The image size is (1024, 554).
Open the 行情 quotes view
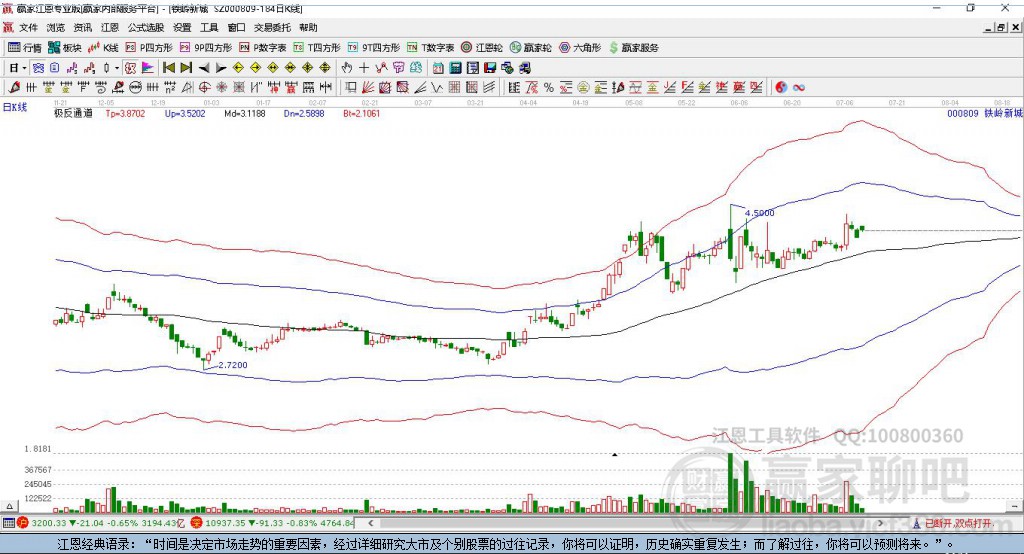25,48
